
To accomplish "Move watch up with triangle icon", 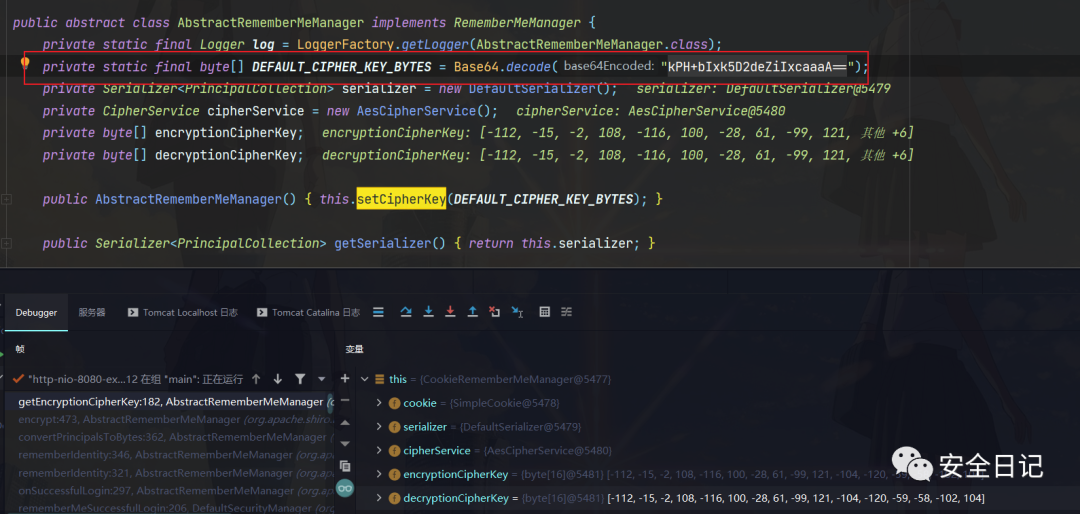I will click(345, 422).
